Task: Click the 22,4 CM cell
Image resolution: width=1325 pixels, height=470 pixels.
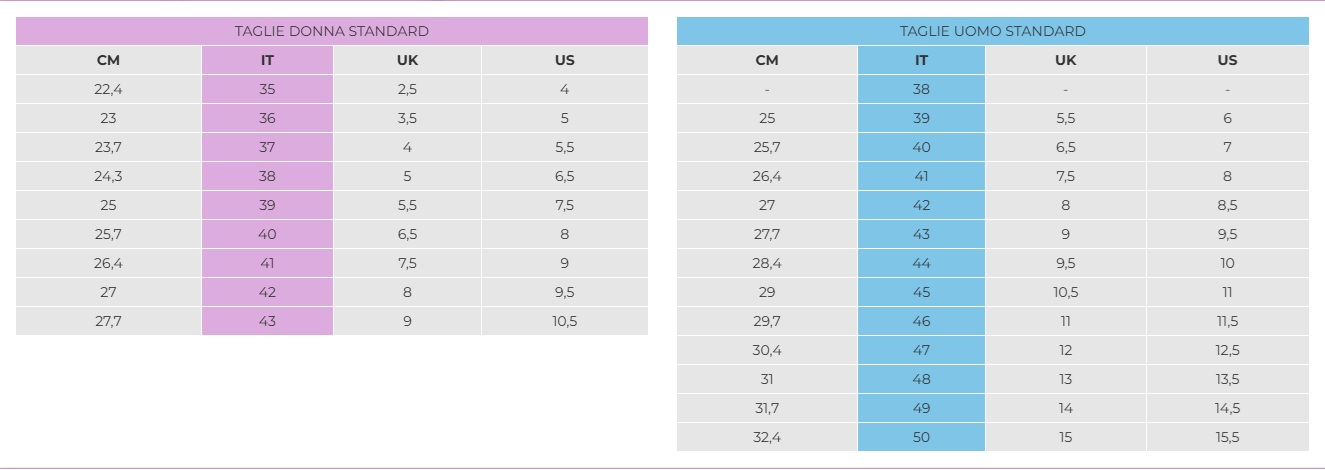Action: (108, 89)
